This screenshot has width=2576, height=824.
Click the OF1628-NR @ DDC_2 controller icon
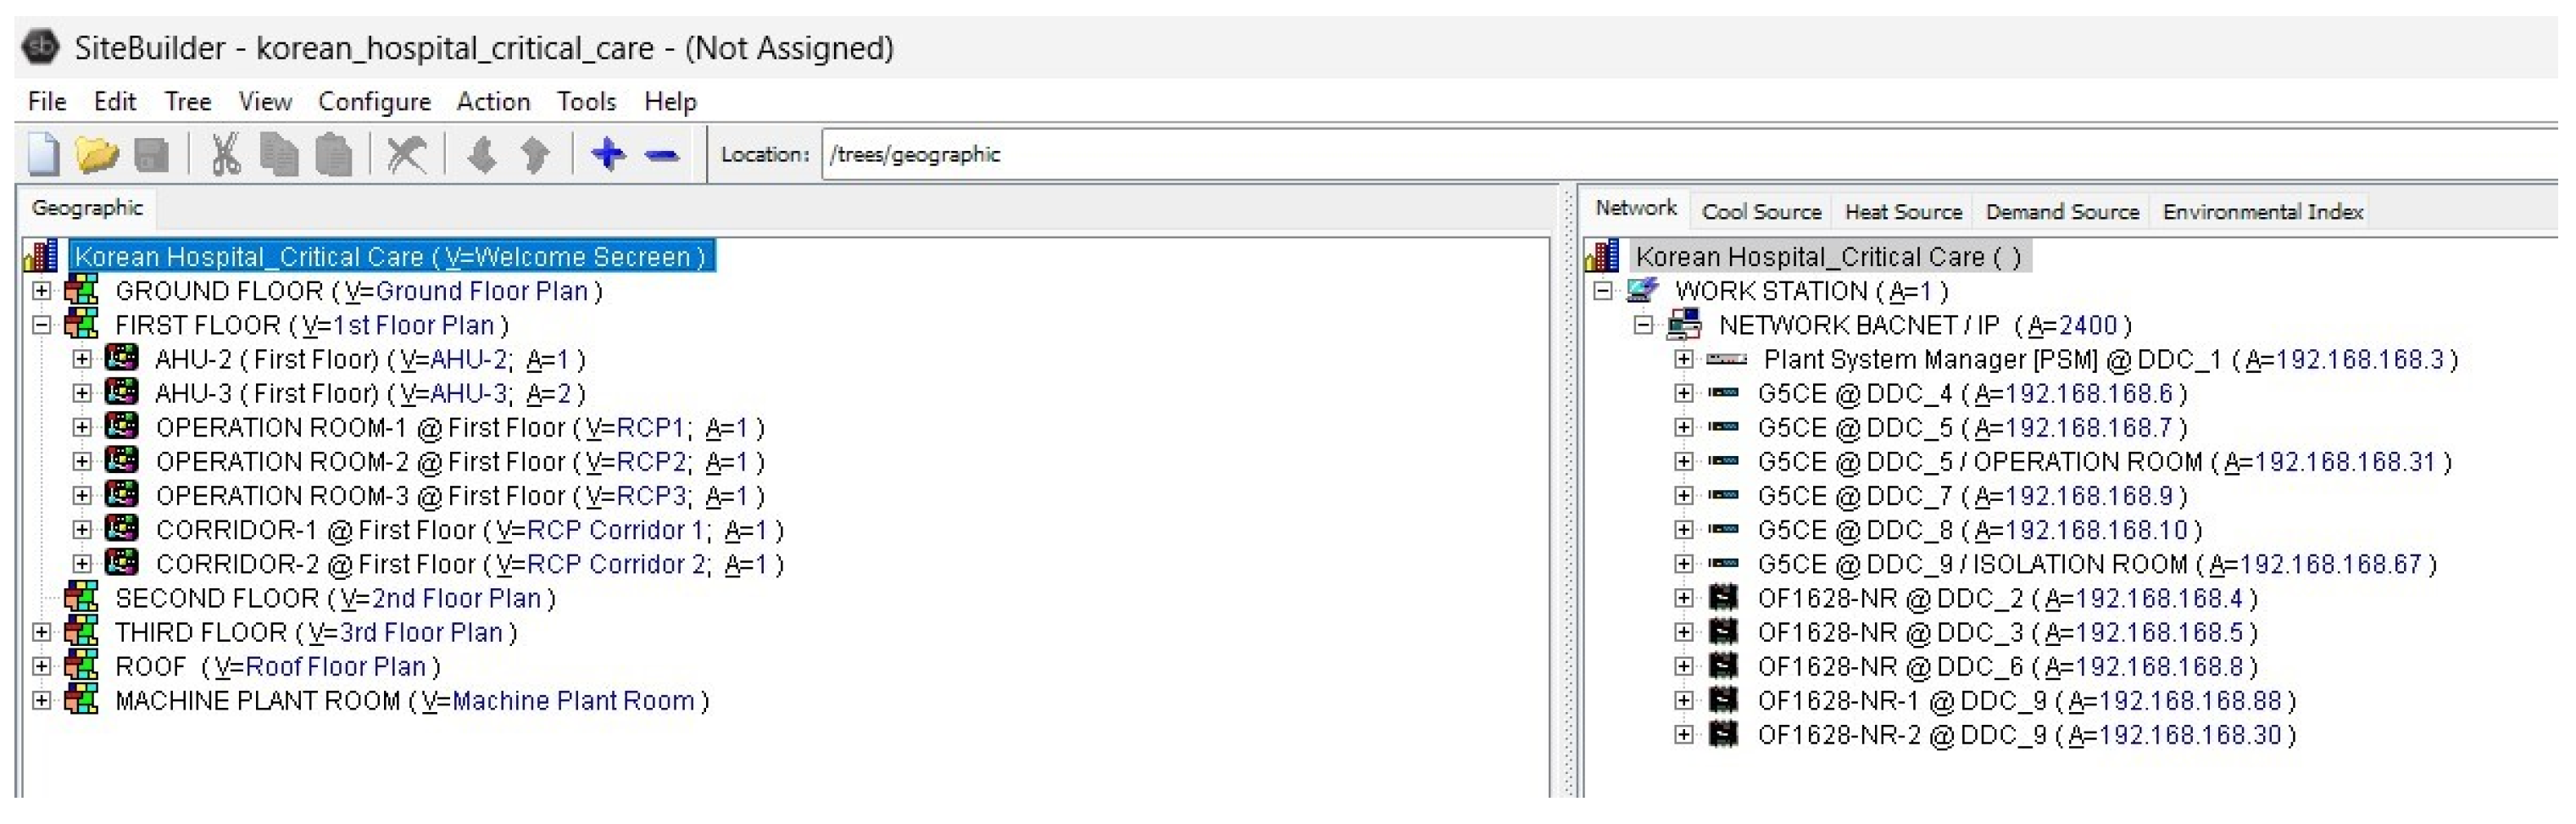click(x=1723, y=598)
